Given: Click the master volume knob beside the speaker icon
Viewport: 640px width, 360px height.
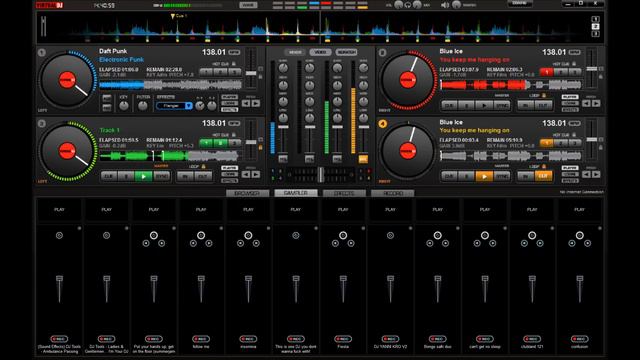Looking at the screenshot, I should [x=456, y=5].
